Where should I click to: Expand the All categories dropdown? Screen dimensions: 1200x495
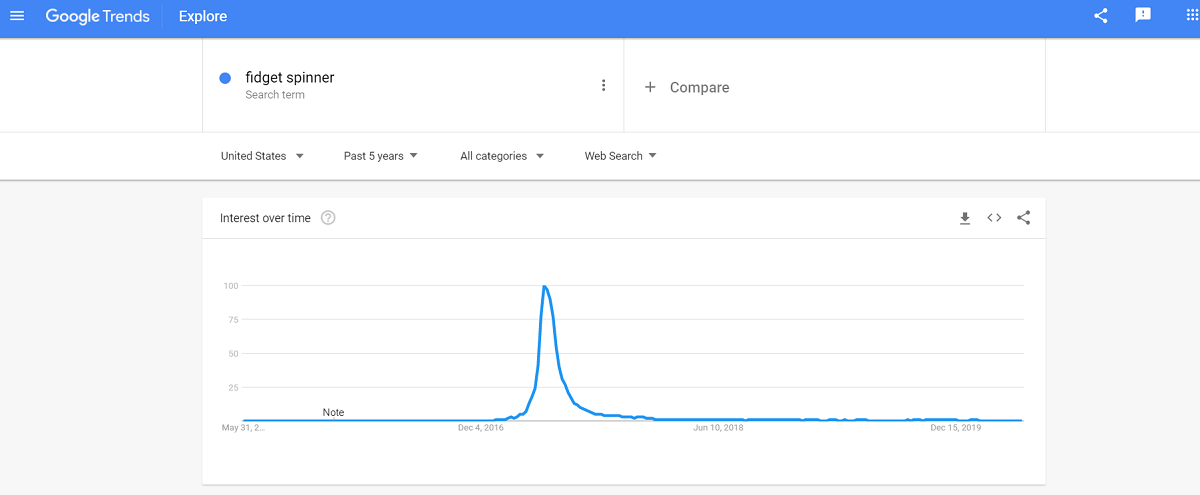[x=502, y=156]
